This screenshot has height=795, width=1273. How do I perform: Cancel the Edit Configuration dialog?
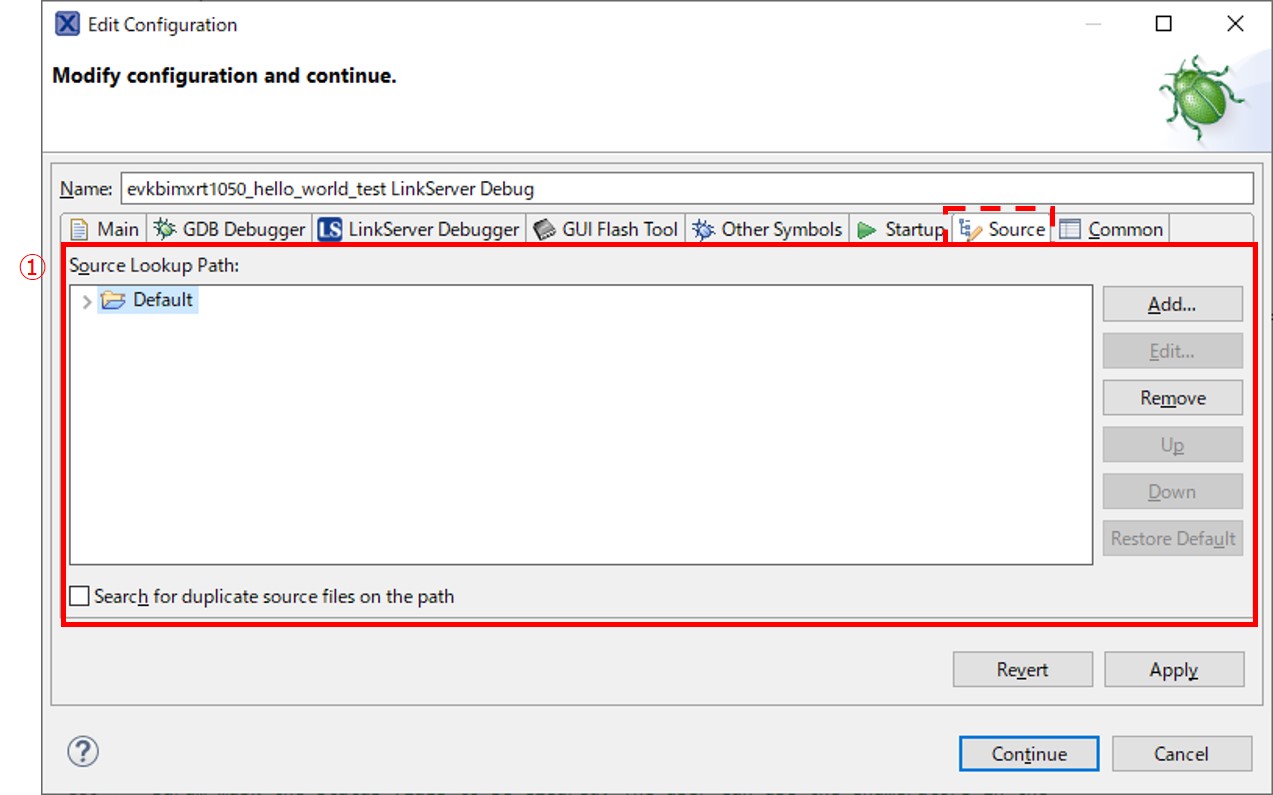coord(1180,754)
